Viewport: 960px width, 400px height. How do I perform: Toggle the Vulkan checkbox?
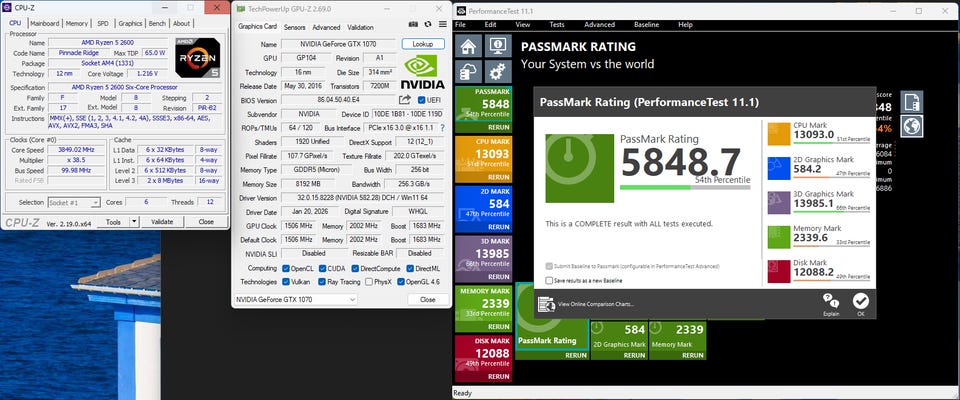286,282
